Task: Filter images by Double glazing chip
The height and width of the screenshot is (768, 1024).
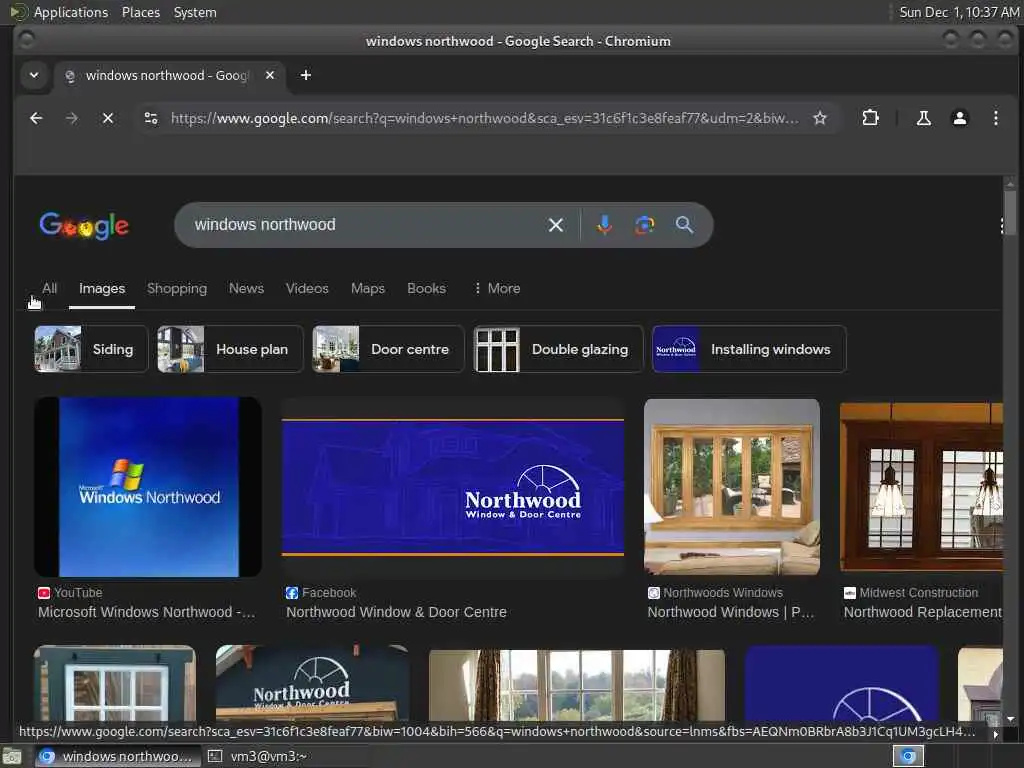Action: pos(558,349)
